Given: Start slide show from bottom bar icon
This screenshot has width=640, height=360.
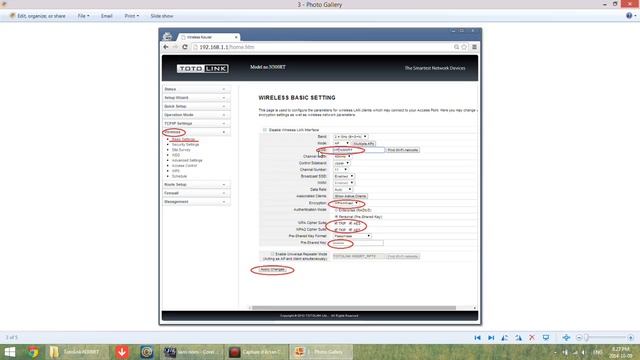Looking at the screenshot, I should click(x=546, y=338).
